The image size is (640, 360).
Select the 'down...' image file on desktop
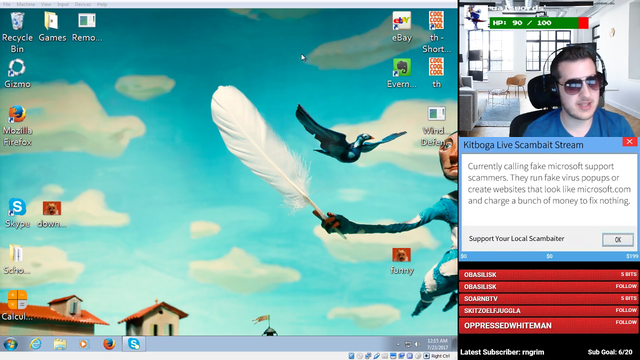pos(52,214)
